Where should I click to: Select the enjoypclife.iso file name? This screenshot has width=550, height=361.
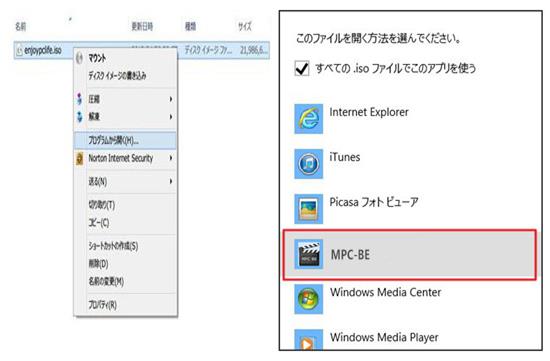click(43, 51)
